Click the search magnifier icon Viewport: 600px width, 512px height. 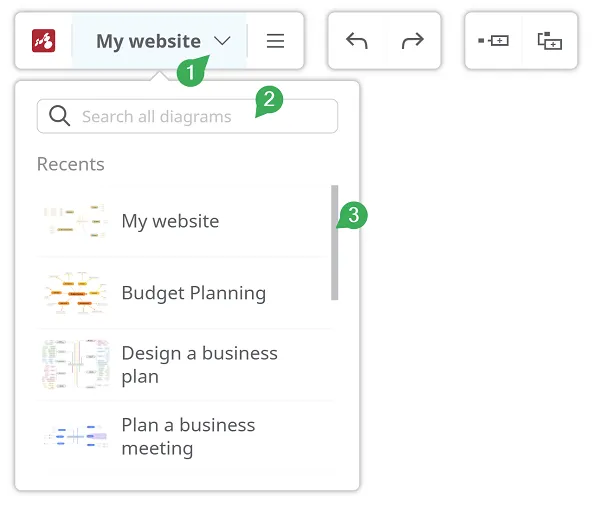tap(59, 116)
